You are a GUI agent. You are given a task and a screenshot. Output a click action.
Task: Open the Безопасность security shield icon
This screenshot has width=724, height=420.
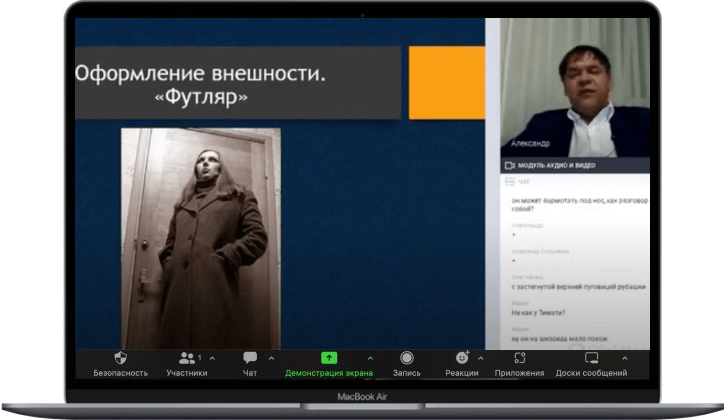point(121,358)
